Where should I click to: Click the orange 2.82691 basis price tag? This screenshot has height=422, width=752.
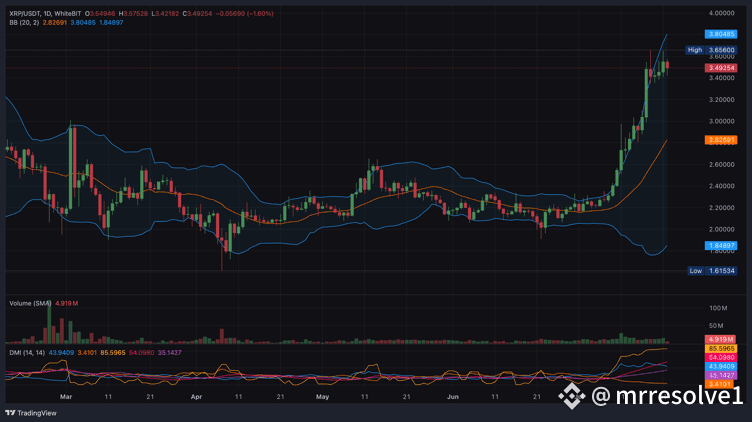click(721, 140)
